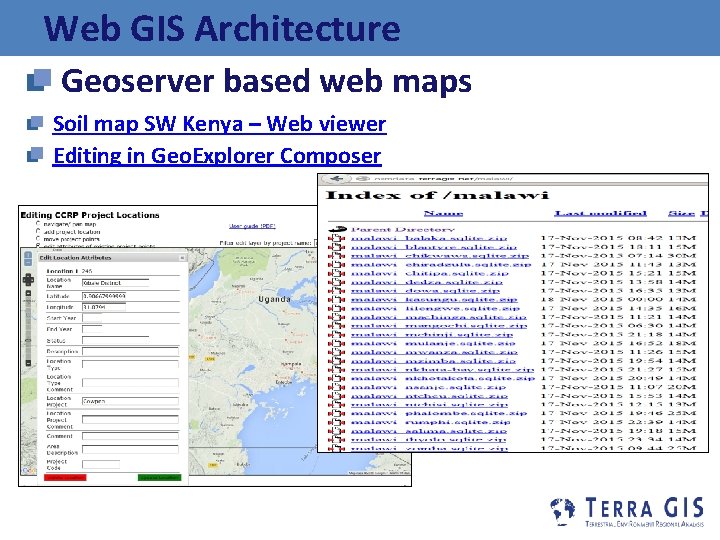The width and height of the screenshot is (720, 540).
Task: Click the red delete button in attributes dialog
Action: (65, 478)
